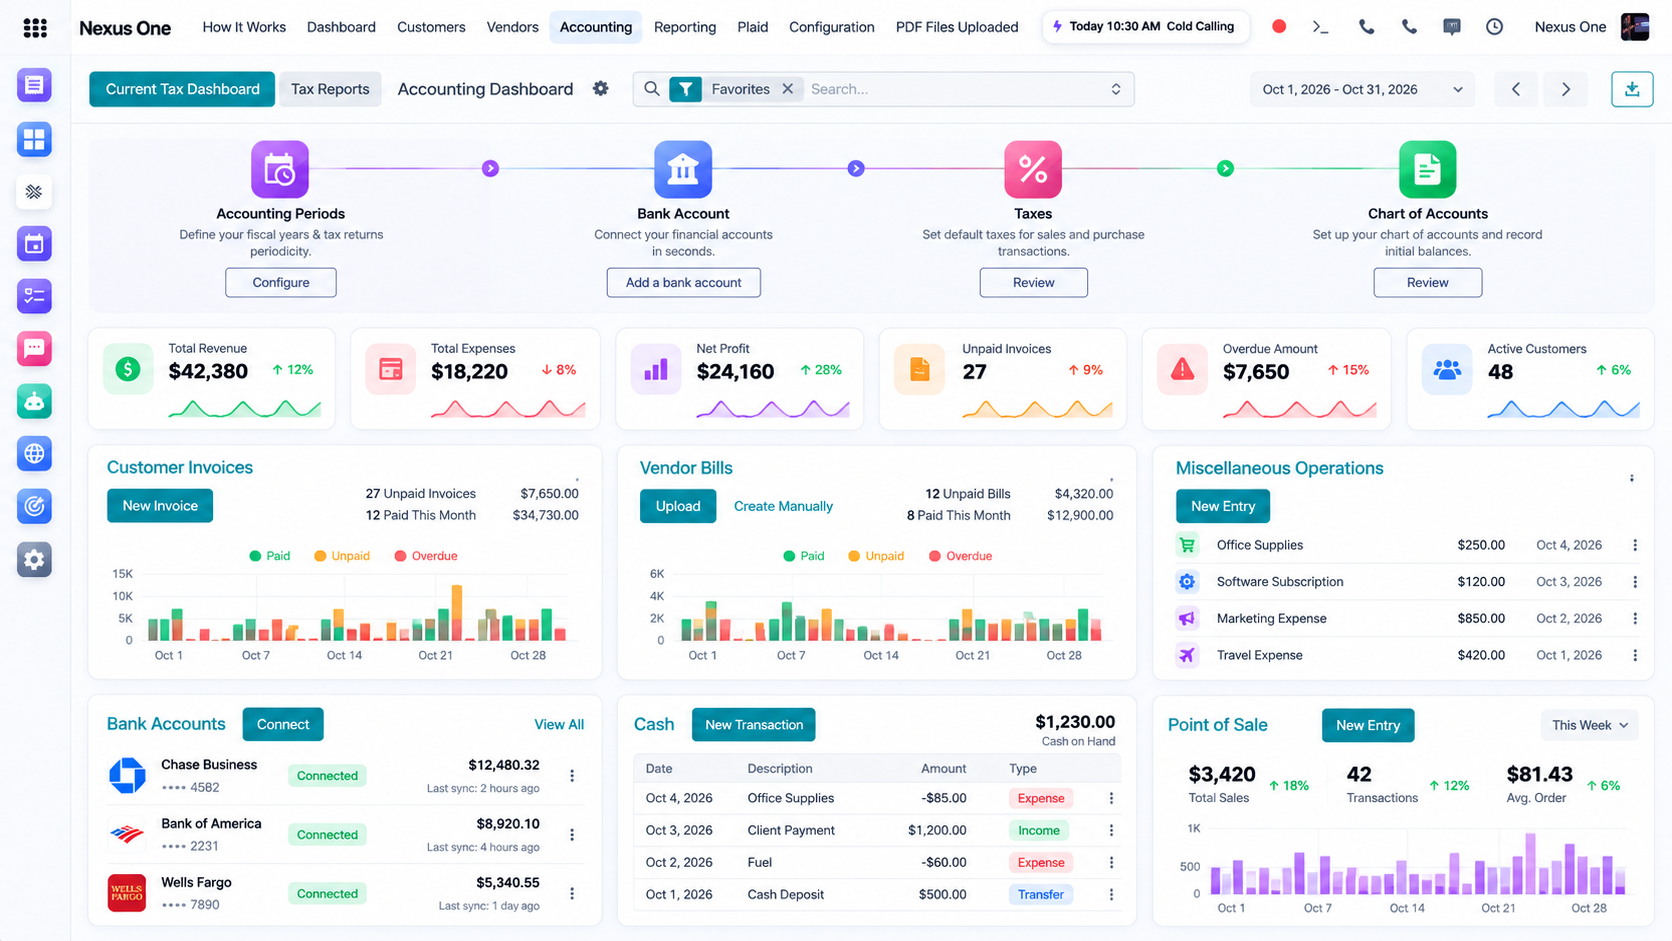Screen dimensions: 1672x941
Task: Click Today 10:30 AM Cold Calling reminder
Action: tap(1144, 26)
